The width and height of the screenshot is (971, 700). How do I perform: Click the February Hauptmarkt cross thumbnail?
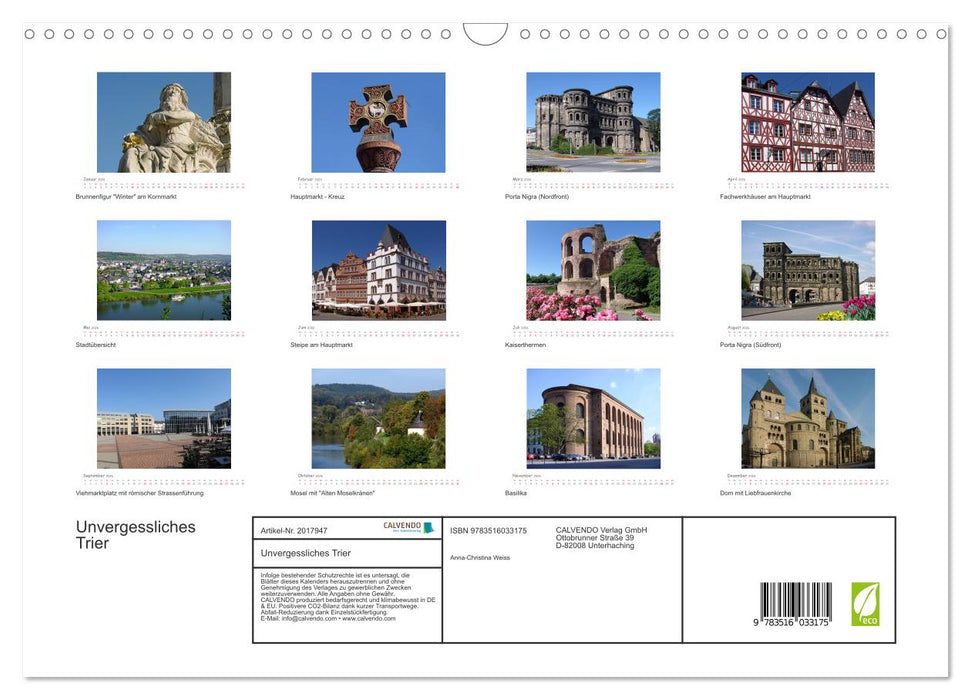point(378,121)
